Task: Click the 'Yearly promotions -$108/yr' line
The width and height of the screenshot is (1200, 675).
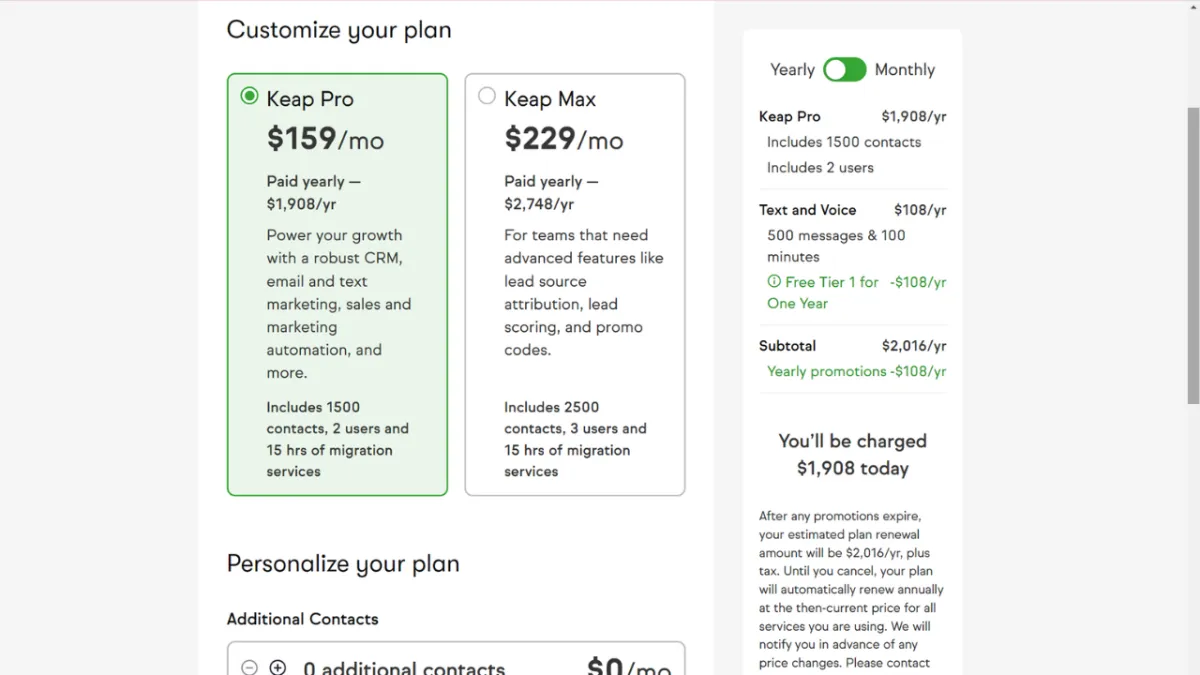Action: (856, 371)
